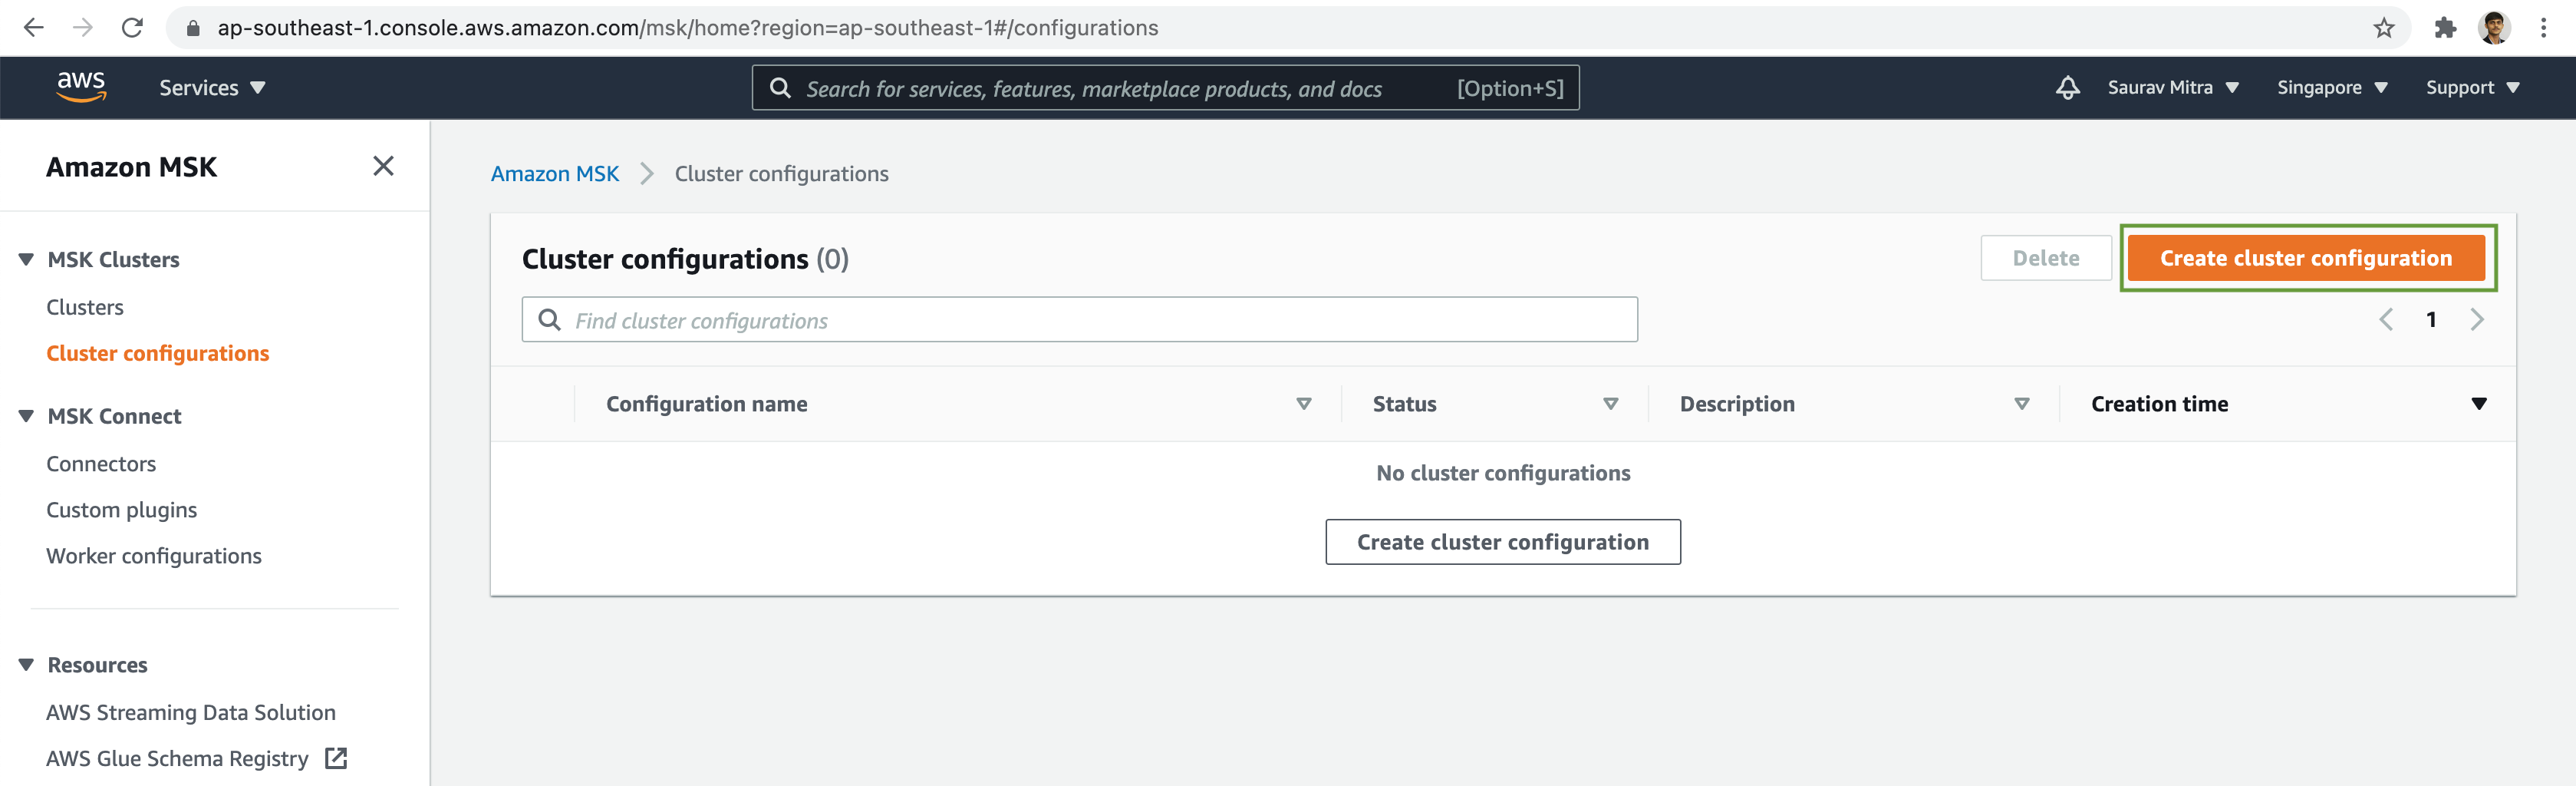The width and height of the screenshot is (2576, 786).
Task: Open the notifications bell
Action: pyautogui.click(x=2067, y=88)
